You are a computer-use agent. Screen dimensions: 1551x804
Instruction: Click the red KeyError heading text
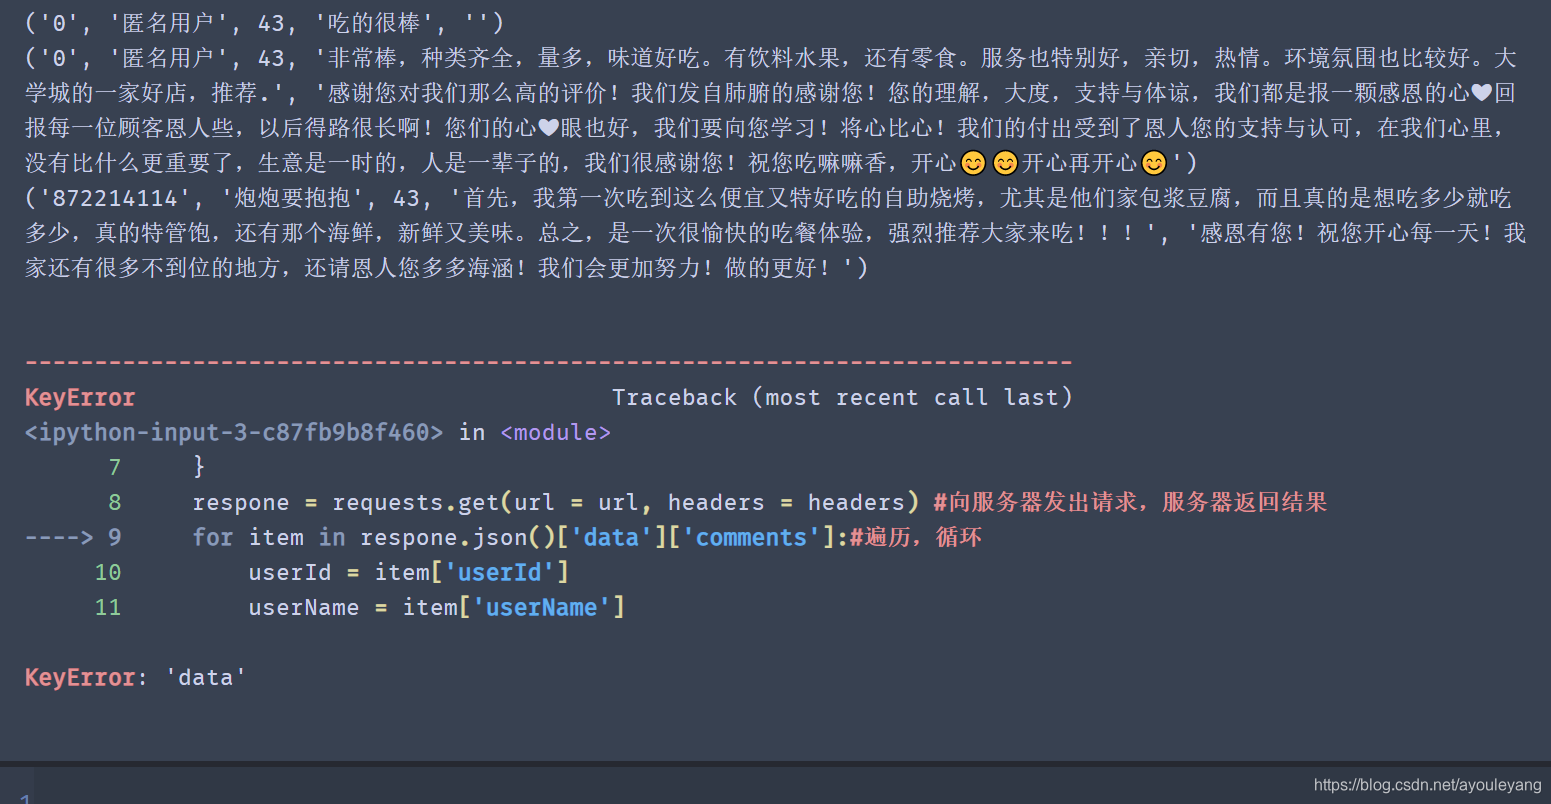(x=80, y=397)
